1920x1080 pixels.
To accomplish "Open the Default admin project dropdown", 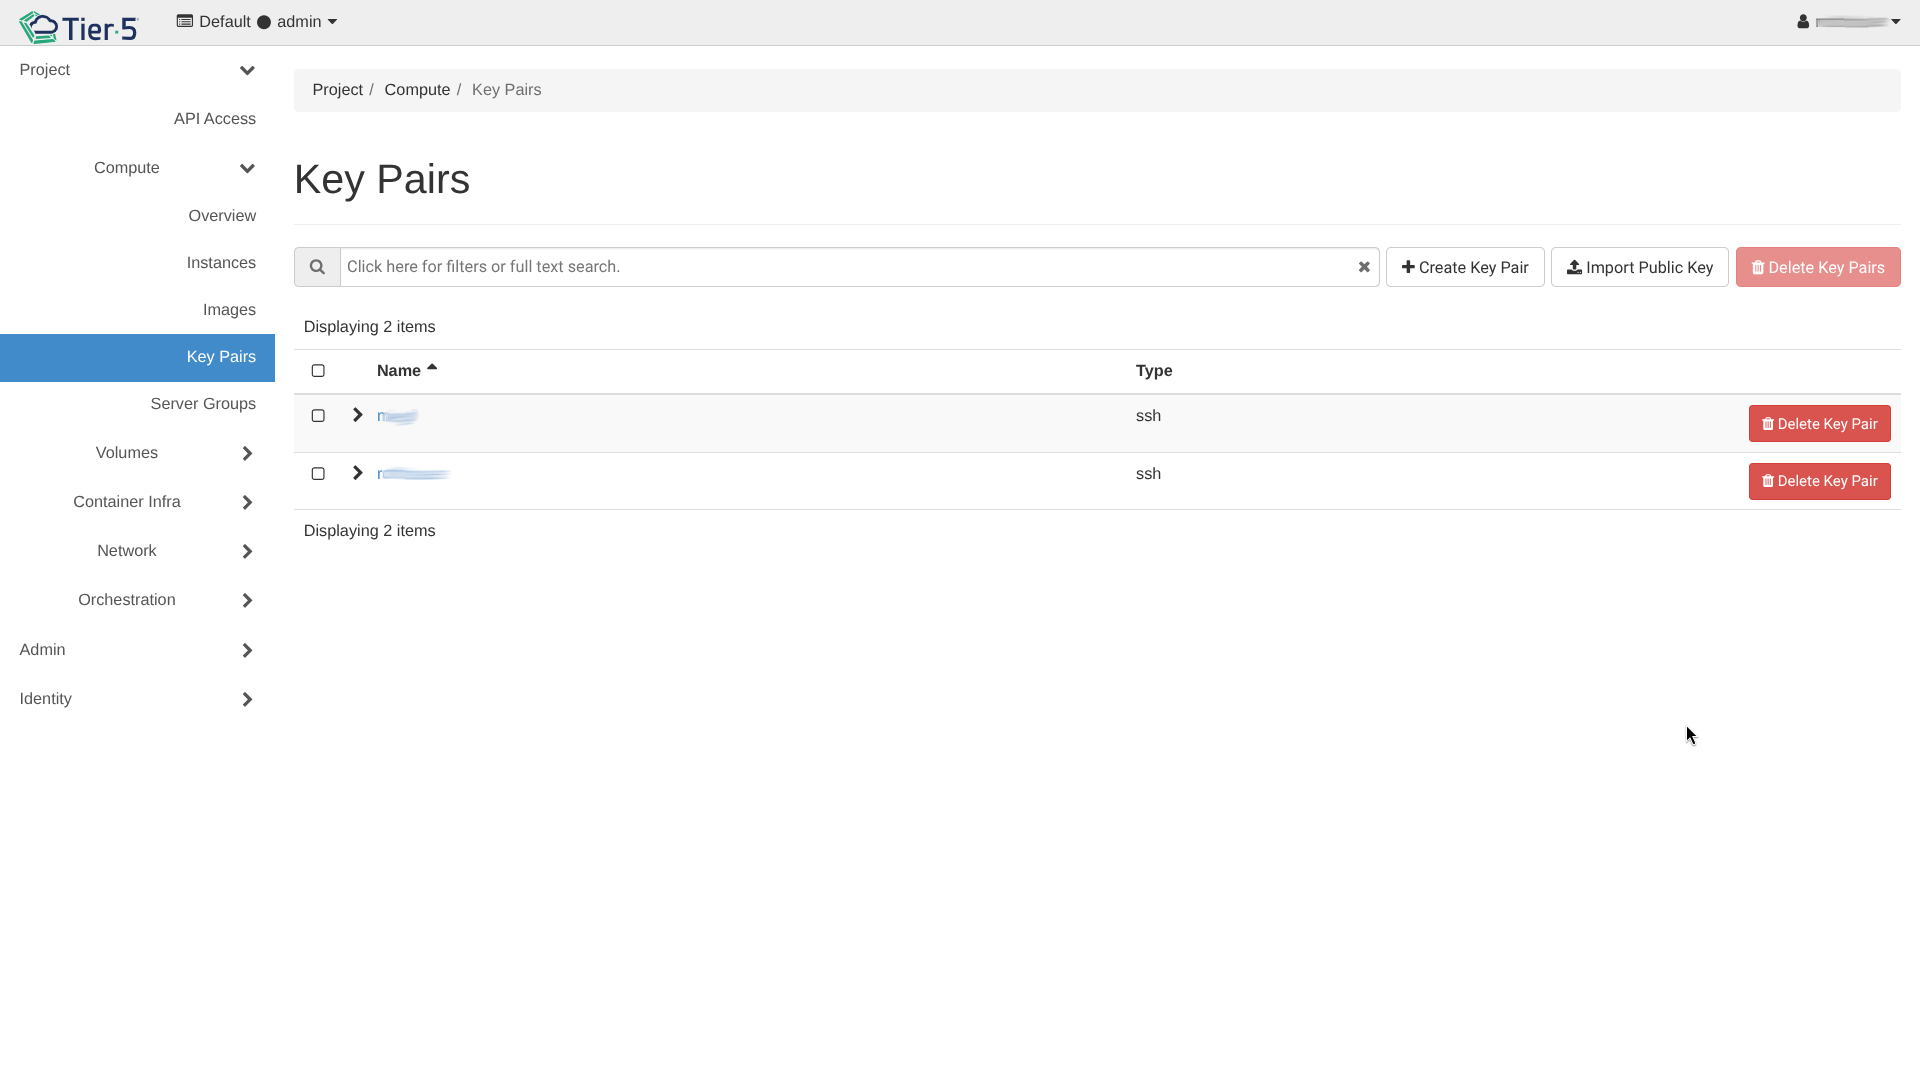I will click(x=257, y=22).
